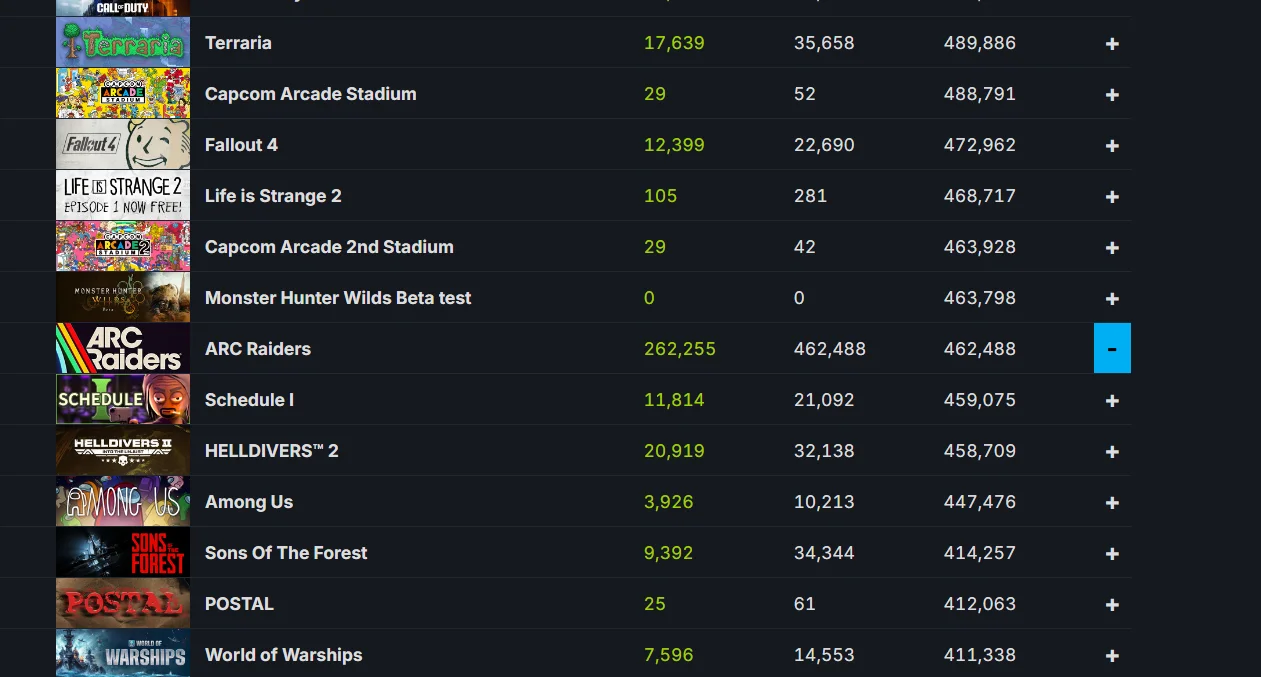Expand the Monster Hunter Wilds Beta row
Viewport: 1261px width, 677px height.
click(x=1112, y=298)
